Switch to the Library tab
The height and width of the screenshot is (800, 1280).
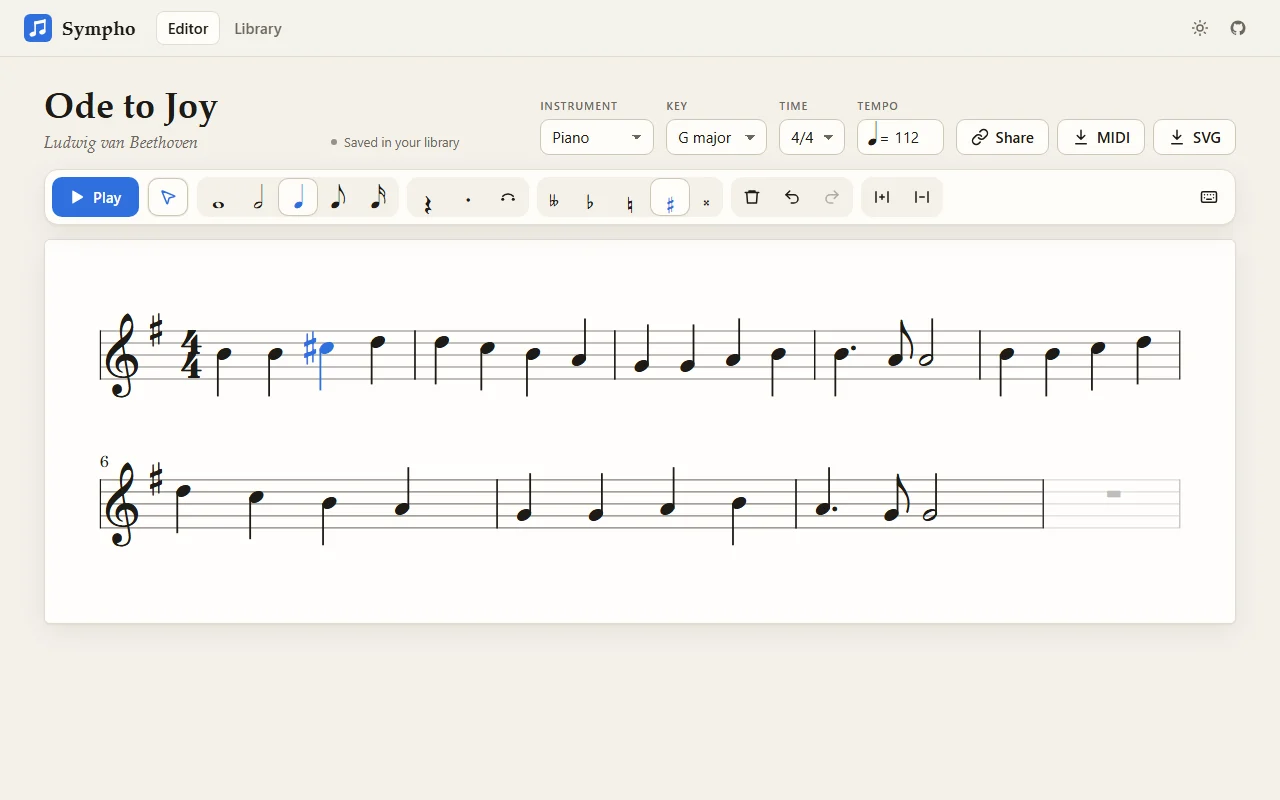pos(258,28)
